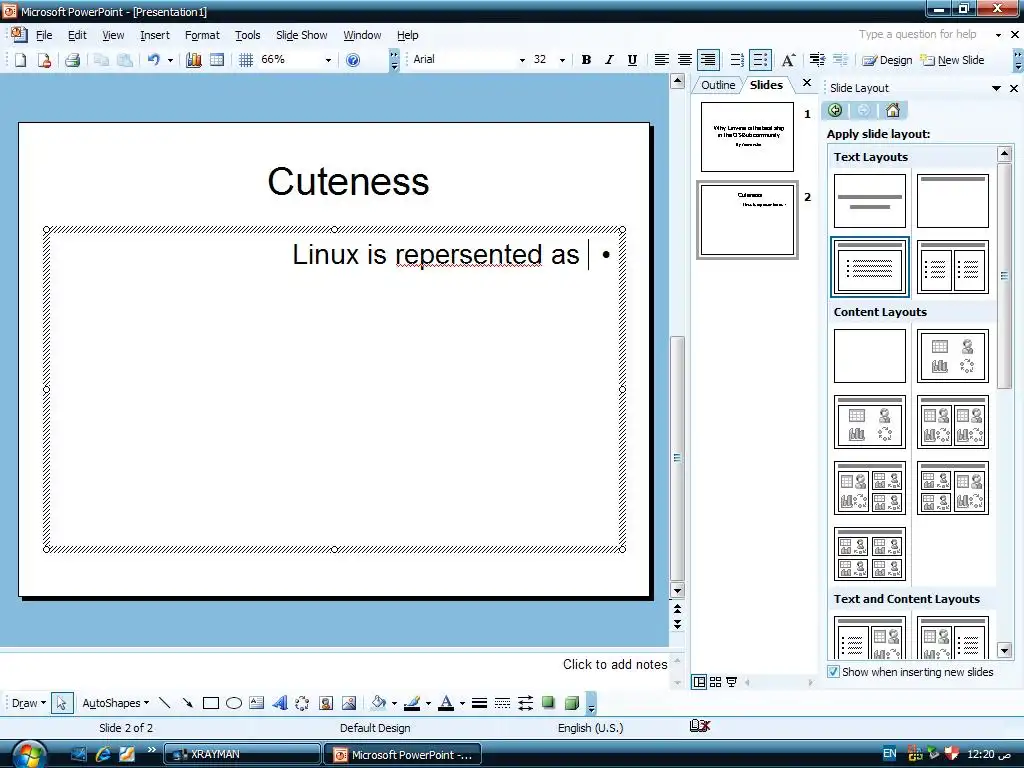Add a New Slide
1024x768 pixels.
pos(952,60)
